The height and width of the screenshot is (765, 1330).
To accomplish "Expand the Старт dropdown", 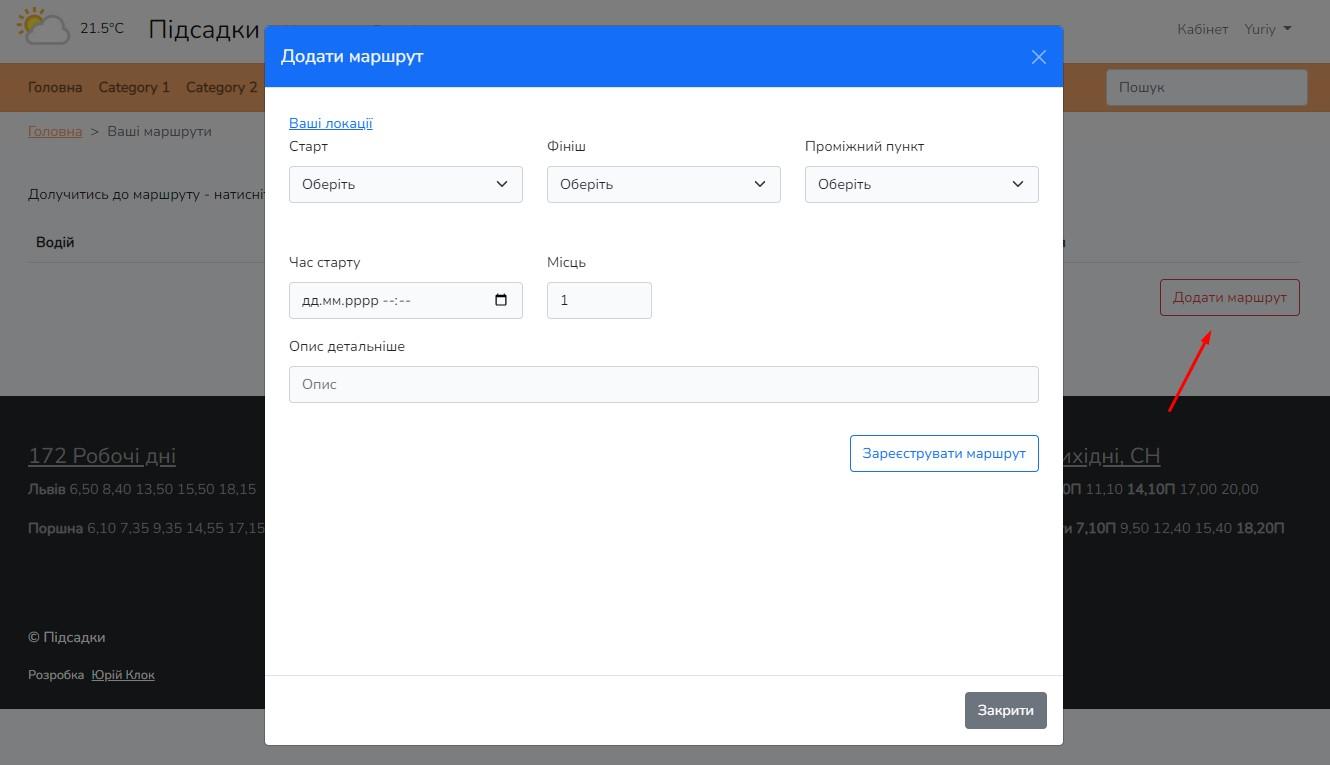I will [x=405, y=184].
